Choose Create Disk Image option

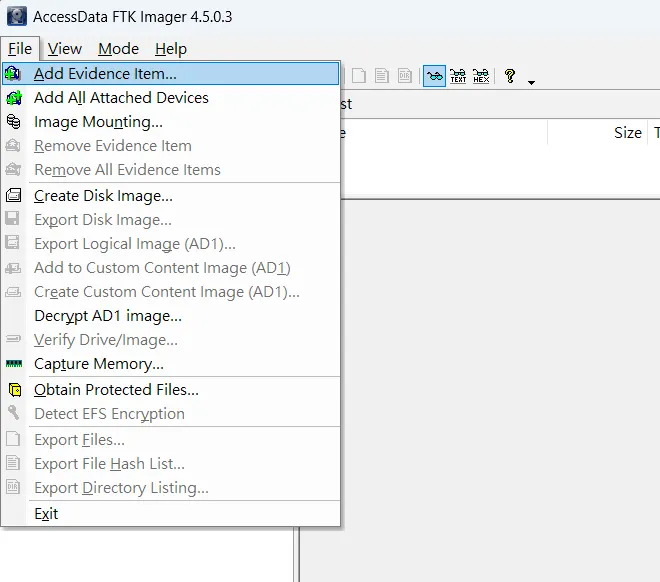point(170,196)
